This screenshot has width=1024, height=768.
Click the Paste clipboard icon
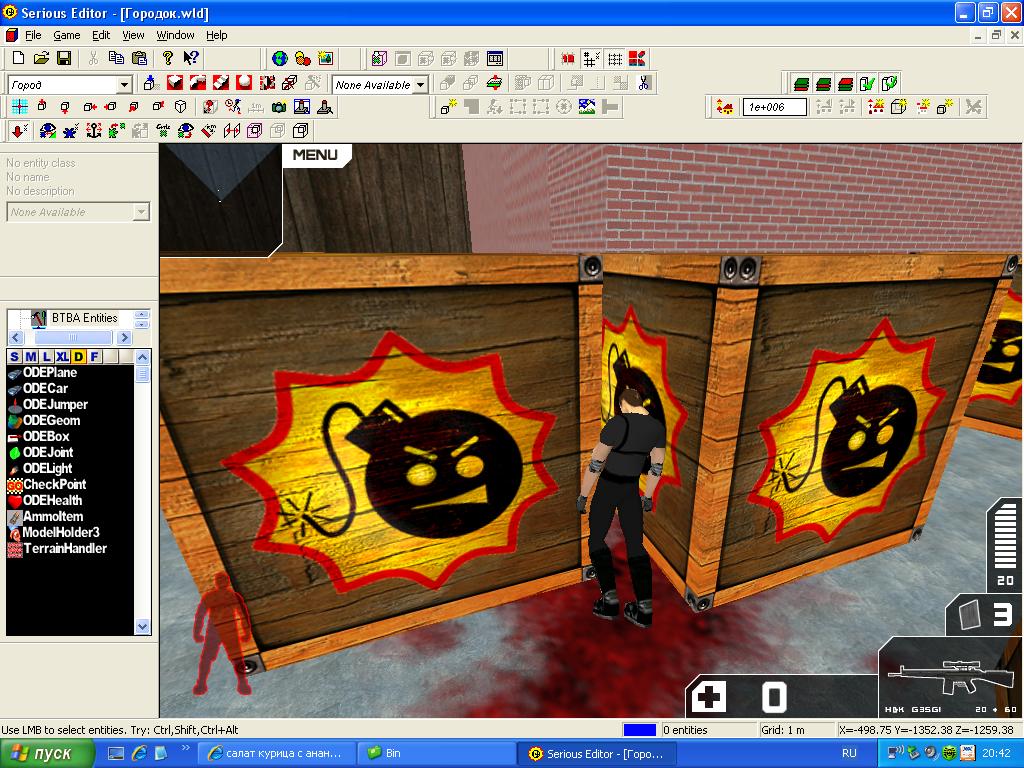coord(139,58)
